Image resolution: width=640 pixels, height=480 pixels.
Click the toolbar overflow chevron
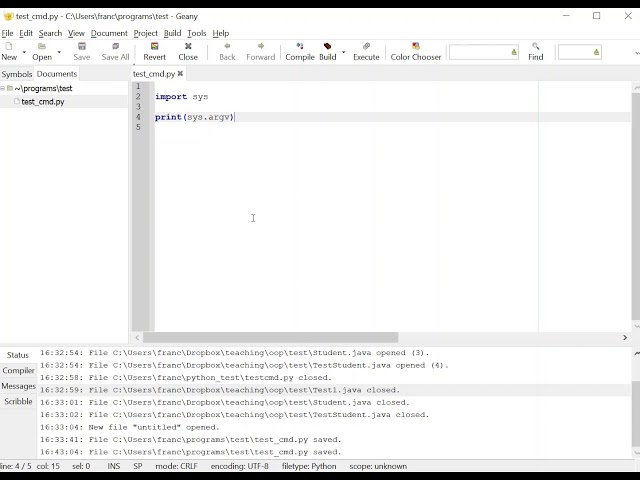point(637,52)
